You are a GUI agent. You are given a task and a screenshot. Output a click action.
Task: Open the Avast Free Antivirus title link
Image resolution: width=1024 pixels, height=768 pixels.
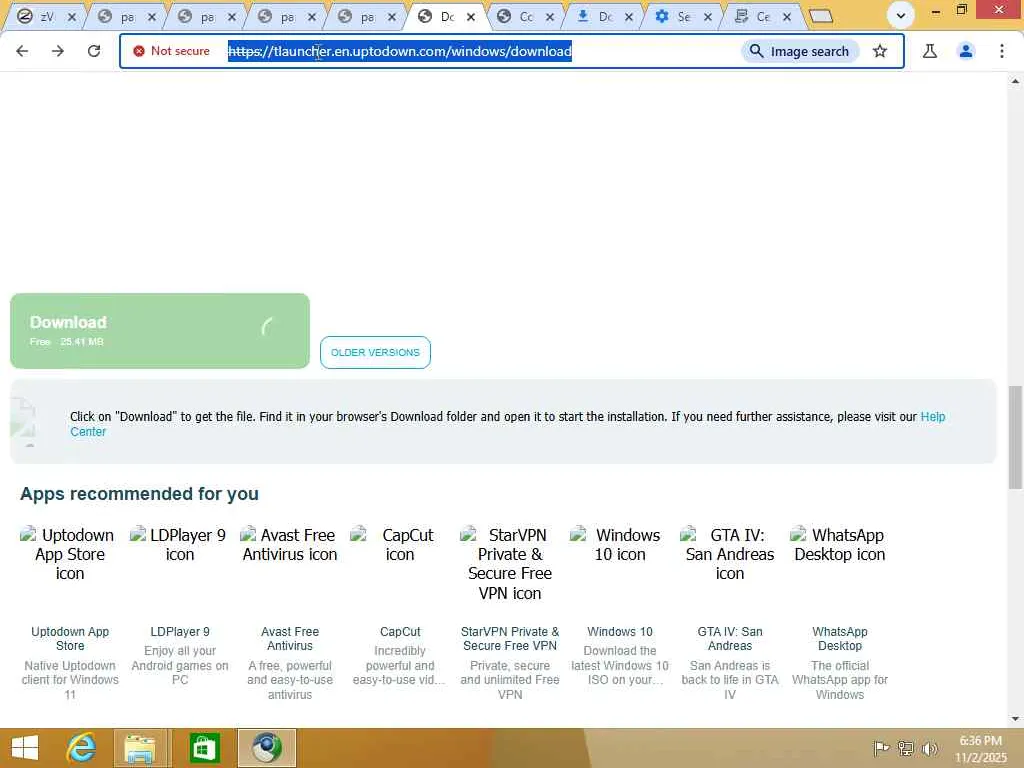(290, 639)
